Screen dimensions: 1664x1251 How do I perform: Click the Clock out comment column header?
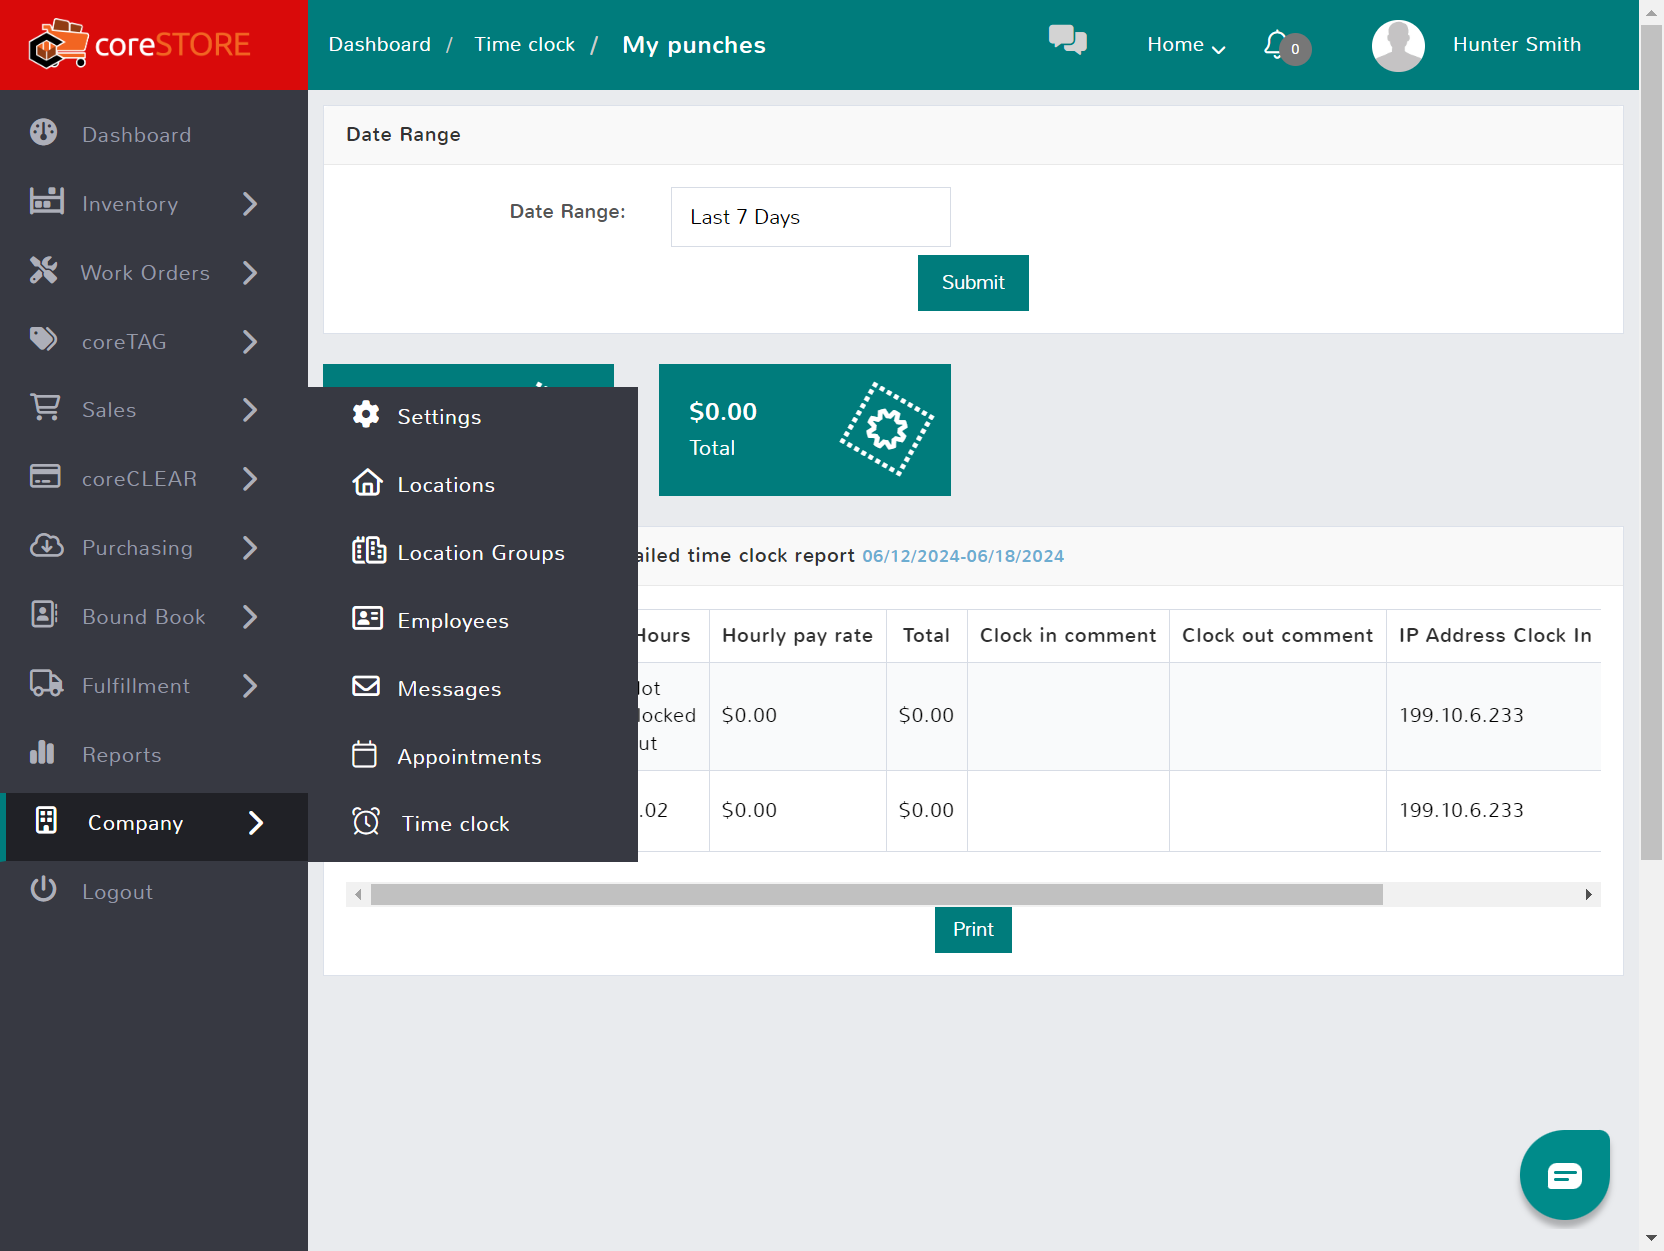tap(1278, 636)
